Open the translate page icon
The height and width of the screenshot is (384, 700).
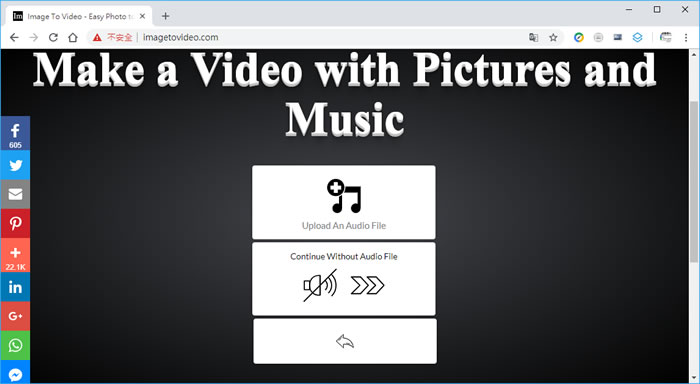point(533,38)
